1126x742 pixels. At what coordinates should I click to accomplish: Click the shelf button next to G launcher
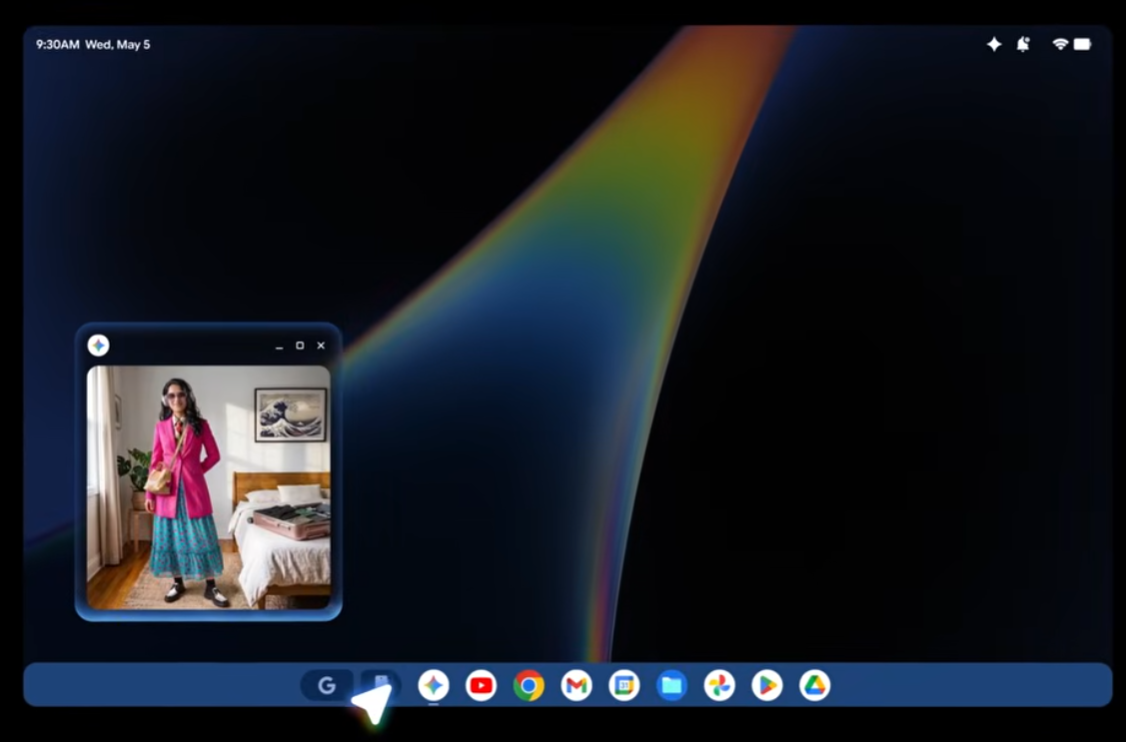point(380,684)
